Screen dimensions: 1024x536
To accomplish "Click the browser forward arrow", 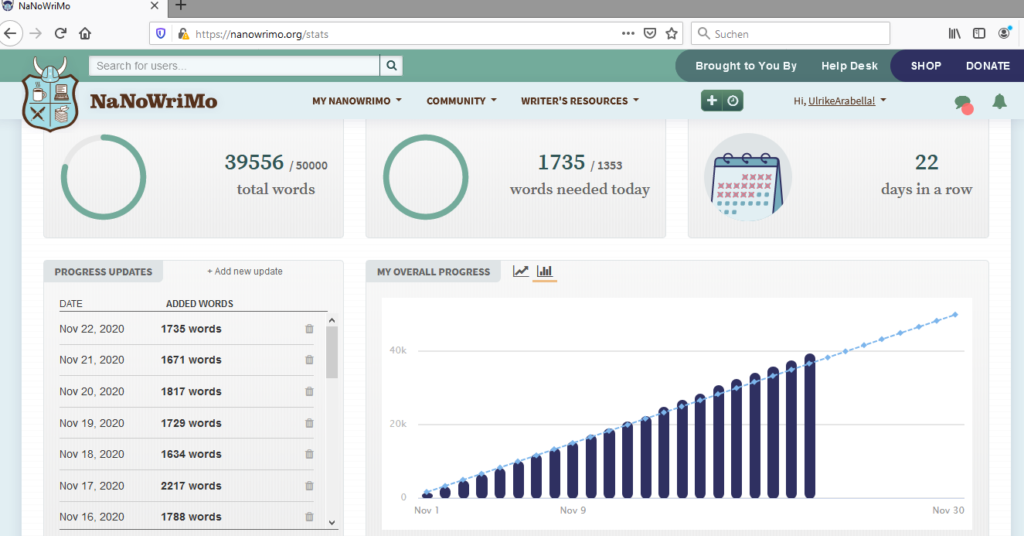I will pos(35,33).
